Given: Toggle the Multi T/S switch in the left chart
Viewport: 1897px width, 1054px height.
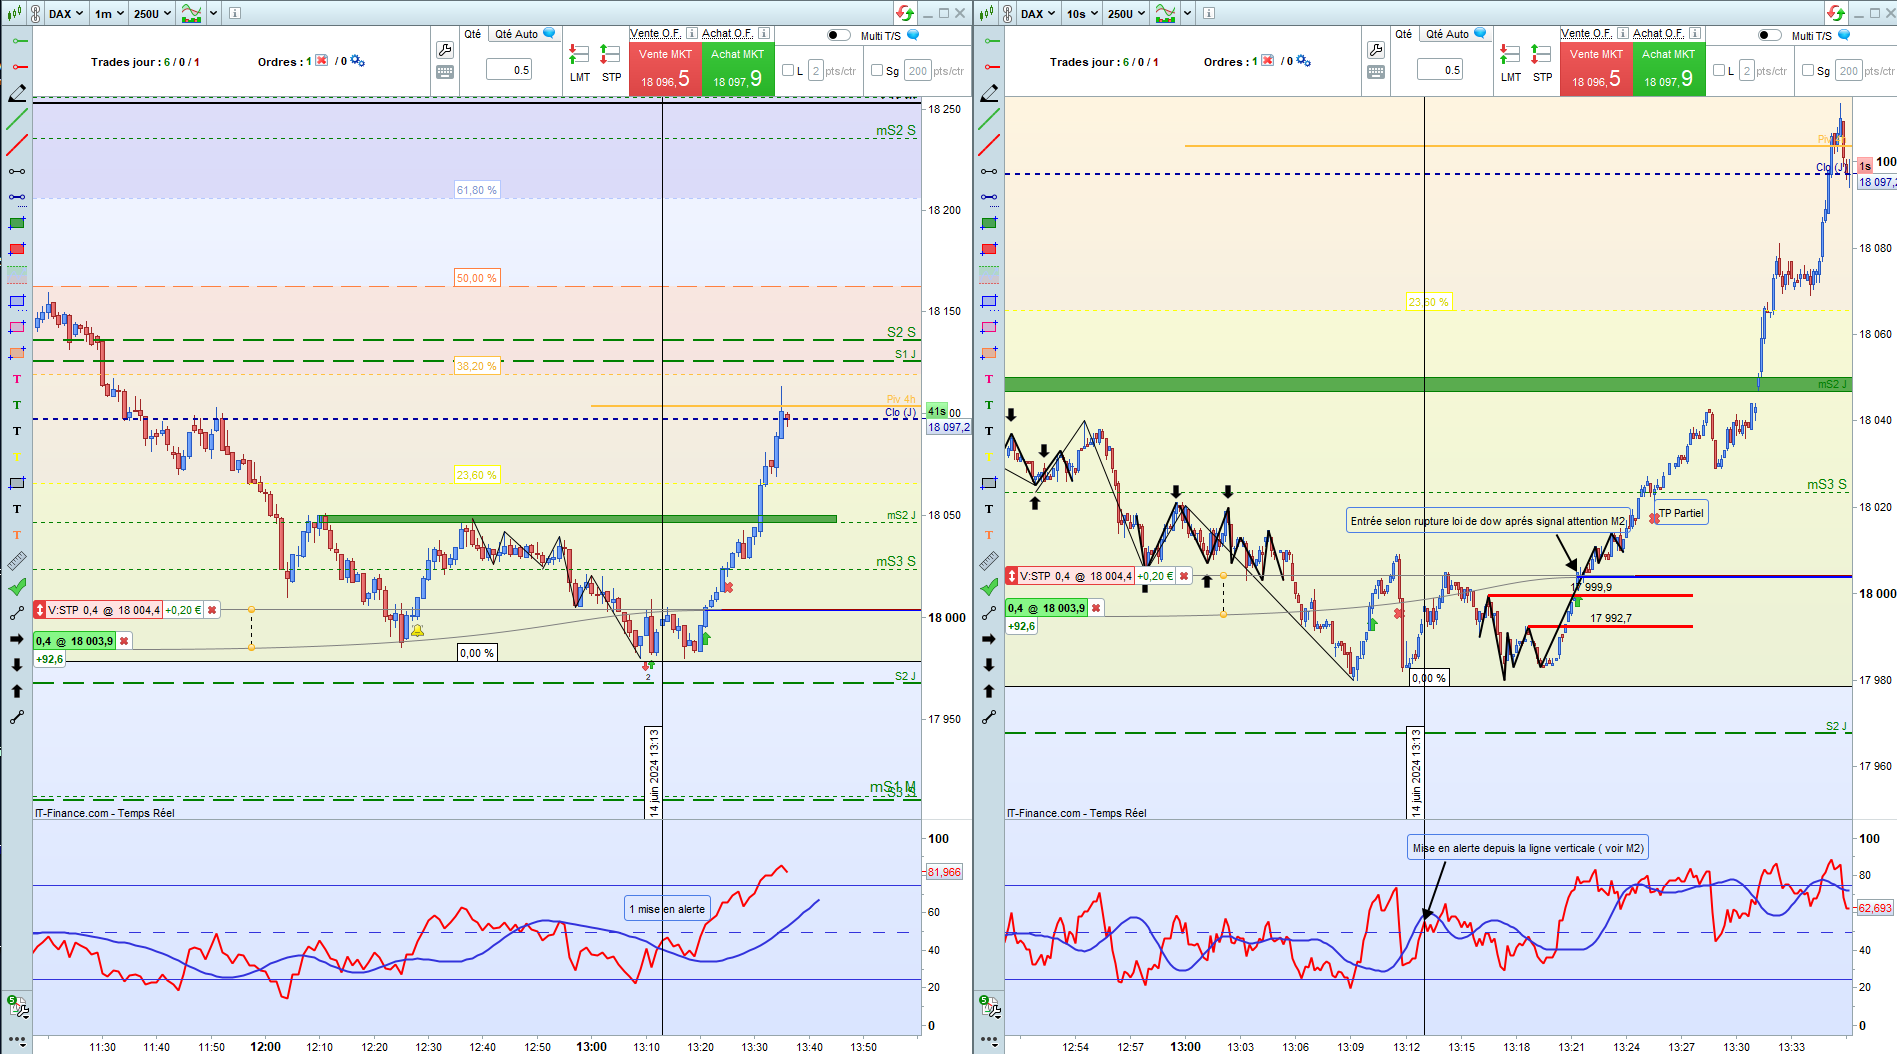Looking at the screenshot, I should coord(839,35).
